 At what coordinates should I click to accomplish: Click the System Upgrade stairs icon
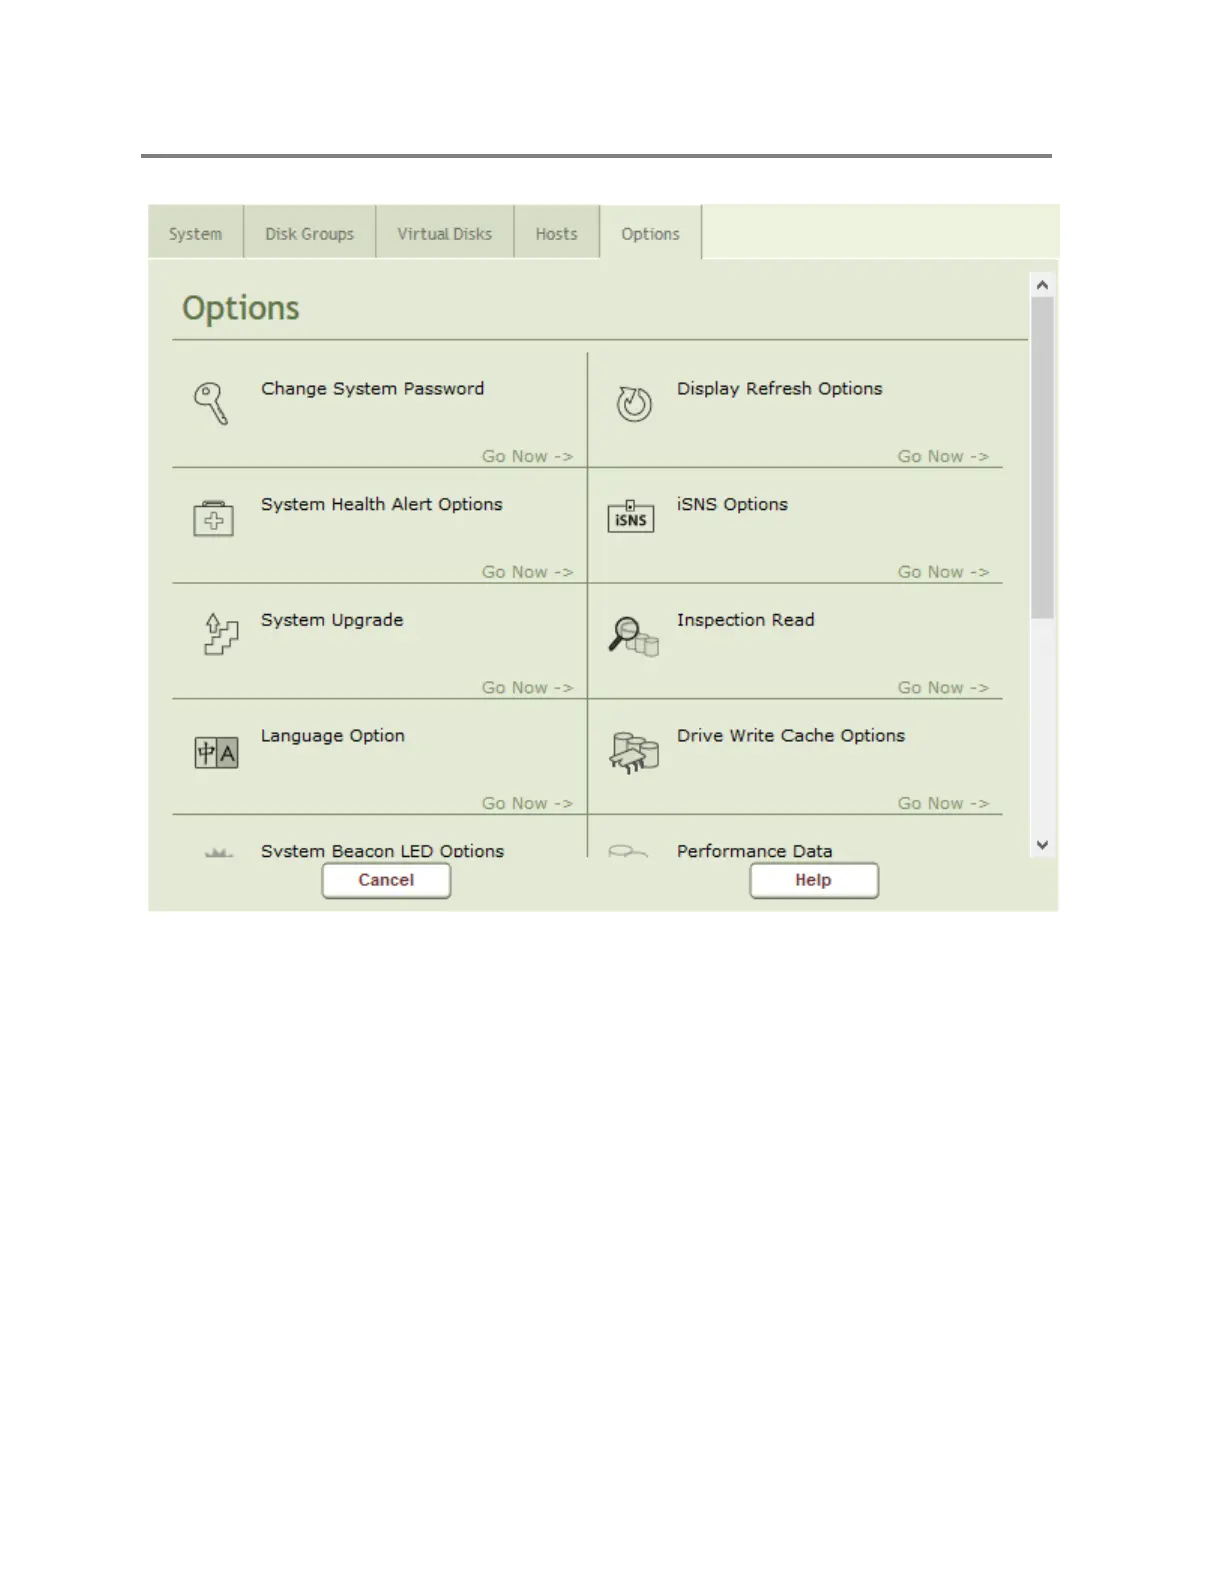[220, 634]
